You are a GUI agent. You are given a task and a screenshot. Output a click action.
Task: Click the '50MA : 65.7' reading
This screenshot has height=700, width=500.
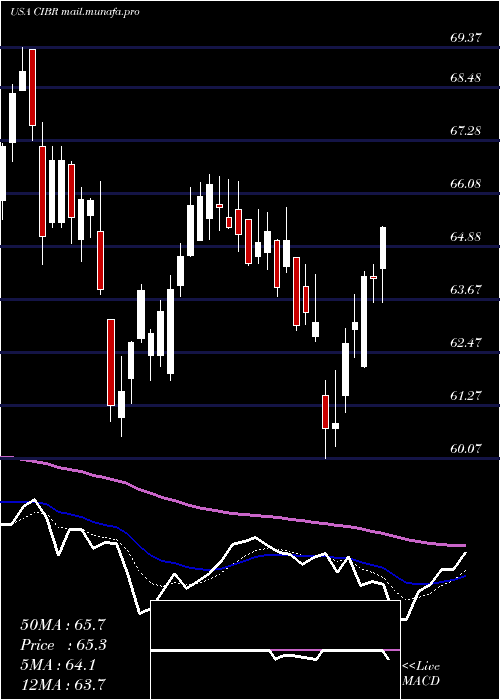tap(63, 625)
